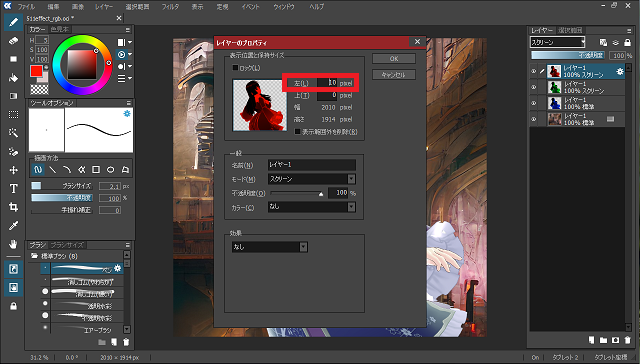
Task: Select the Brush tool in left toolbar
Action: coord(13,22)
